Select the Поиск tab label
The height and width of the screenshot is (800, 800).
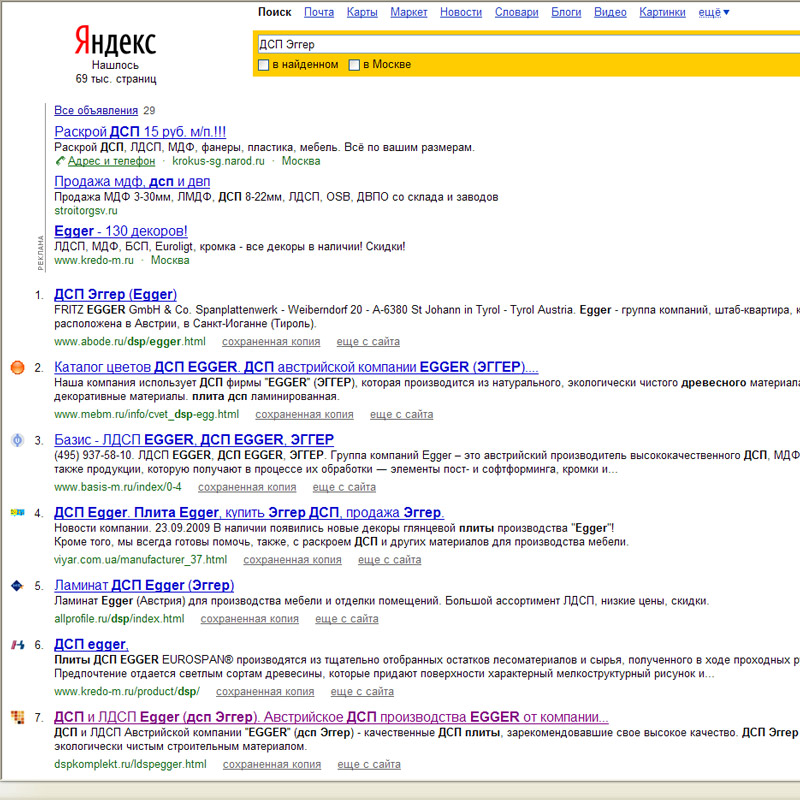tap(274, 12)
